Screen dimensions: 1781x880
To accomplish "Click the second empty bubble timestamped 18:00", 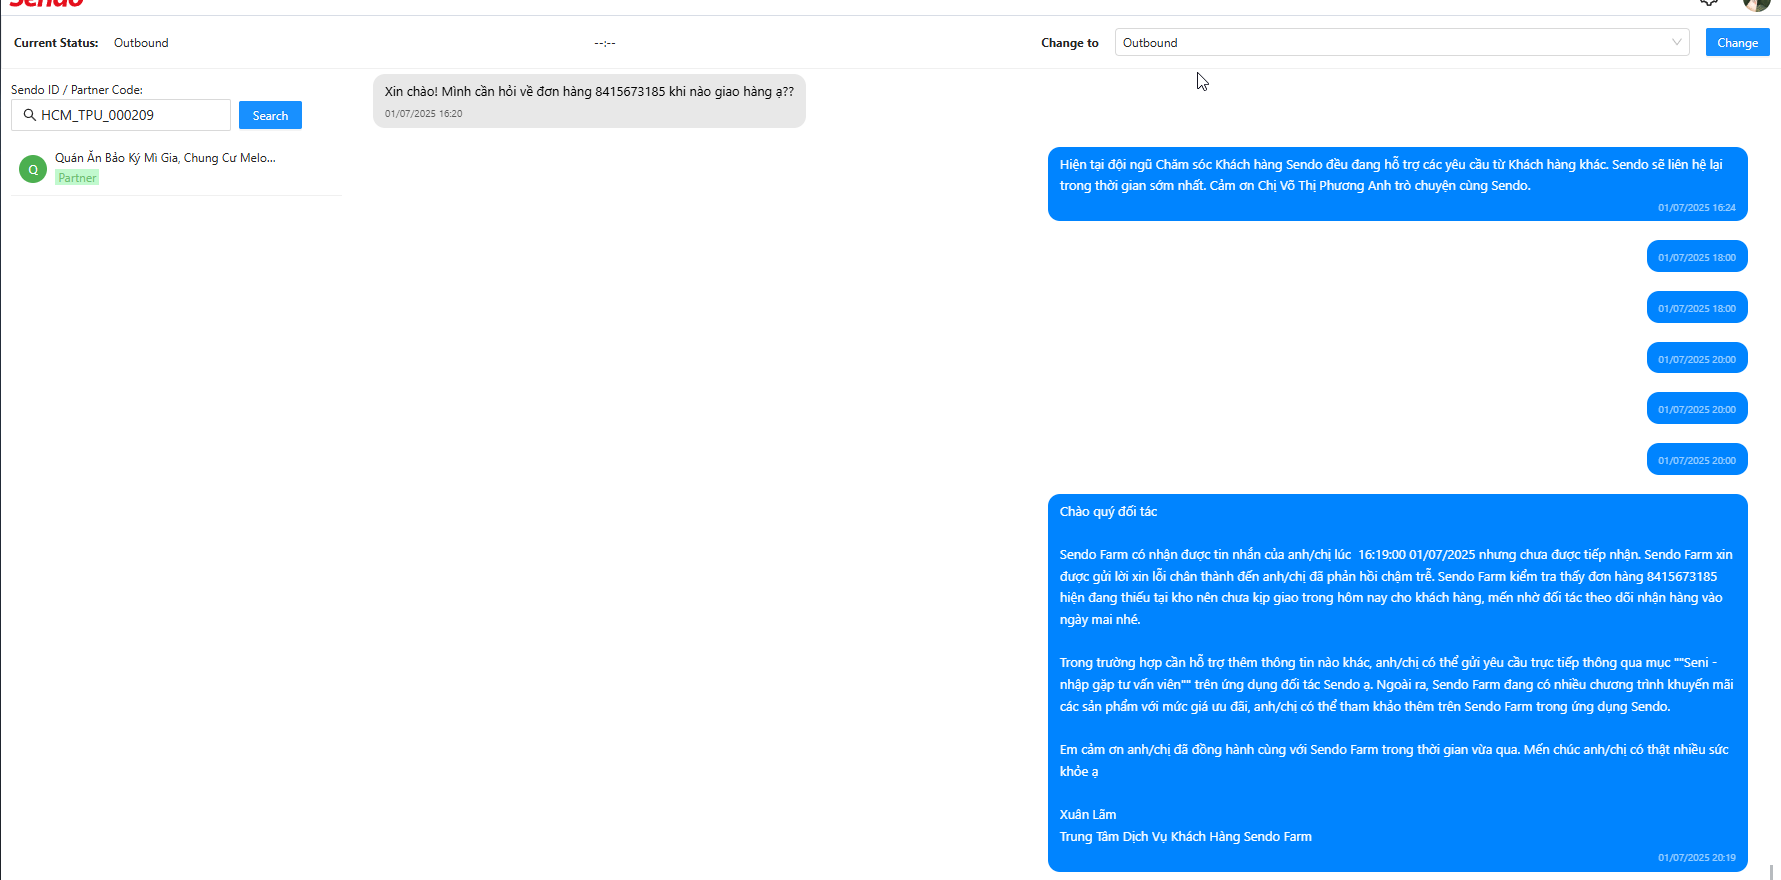I will tap(1697, 307).
